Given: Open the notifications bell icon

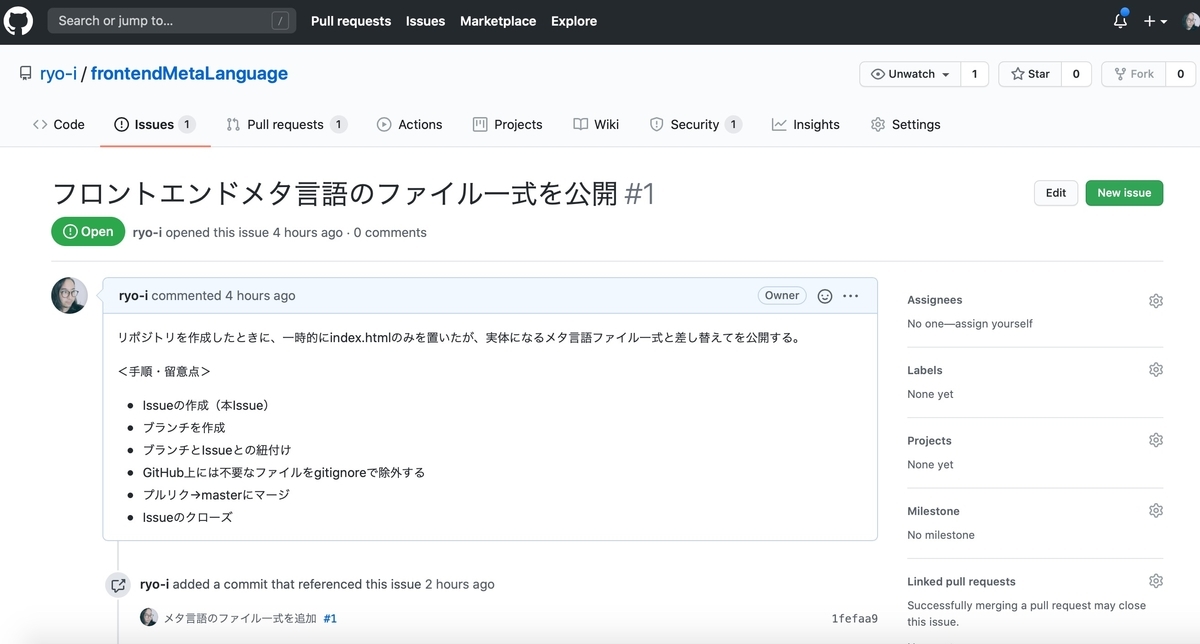Looking at the screenshot, I should (1120, 20).
